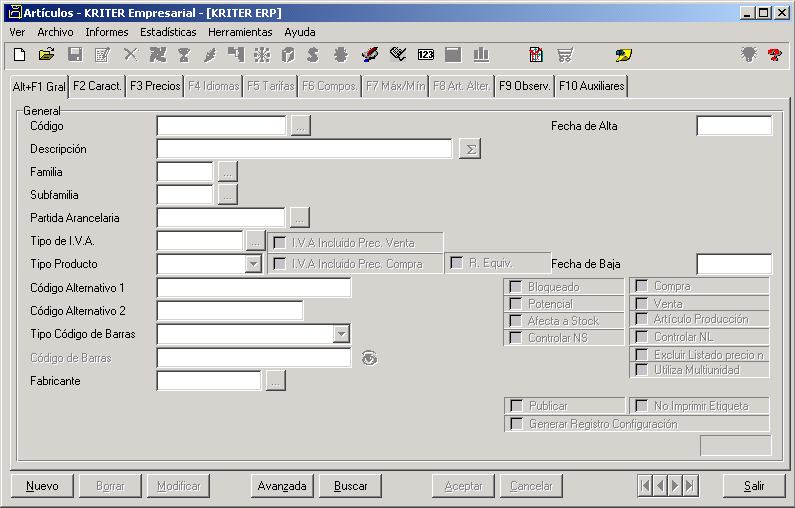
Task: Open the Archivo menu
Action: pos(55,32)
